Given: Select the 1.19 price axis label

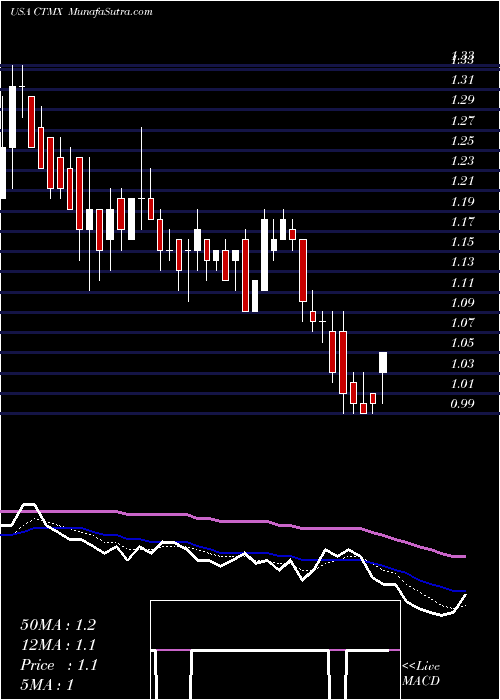Looking at the screenshot, I should (x=462, y=202).
